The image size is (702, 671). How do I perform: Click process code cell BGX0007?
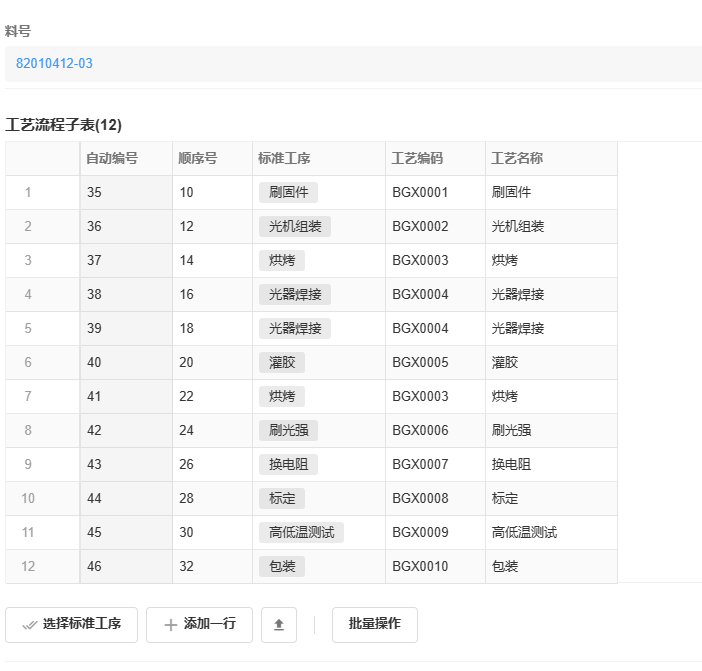420,464
